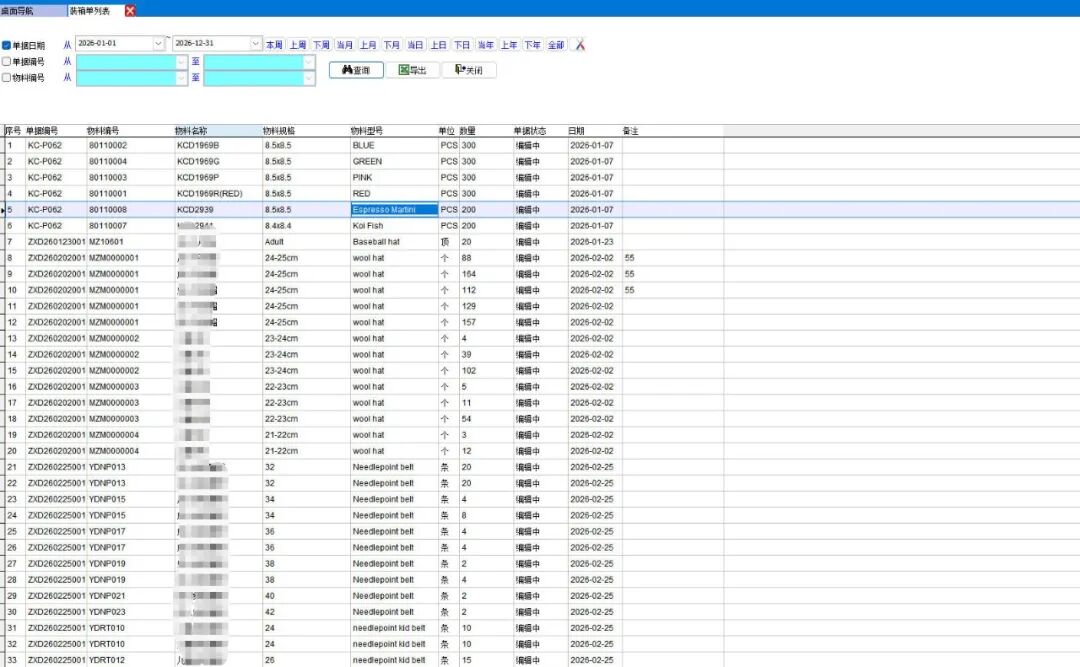Set date range to 当年

pyautogui.click(x=486, y=45)
